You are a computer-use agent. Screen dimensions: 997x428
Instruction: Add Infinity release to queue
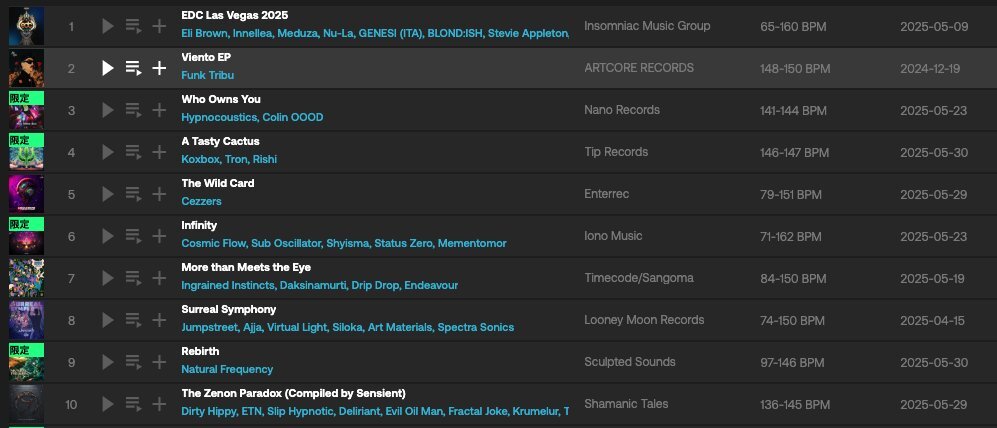point(134,236)
